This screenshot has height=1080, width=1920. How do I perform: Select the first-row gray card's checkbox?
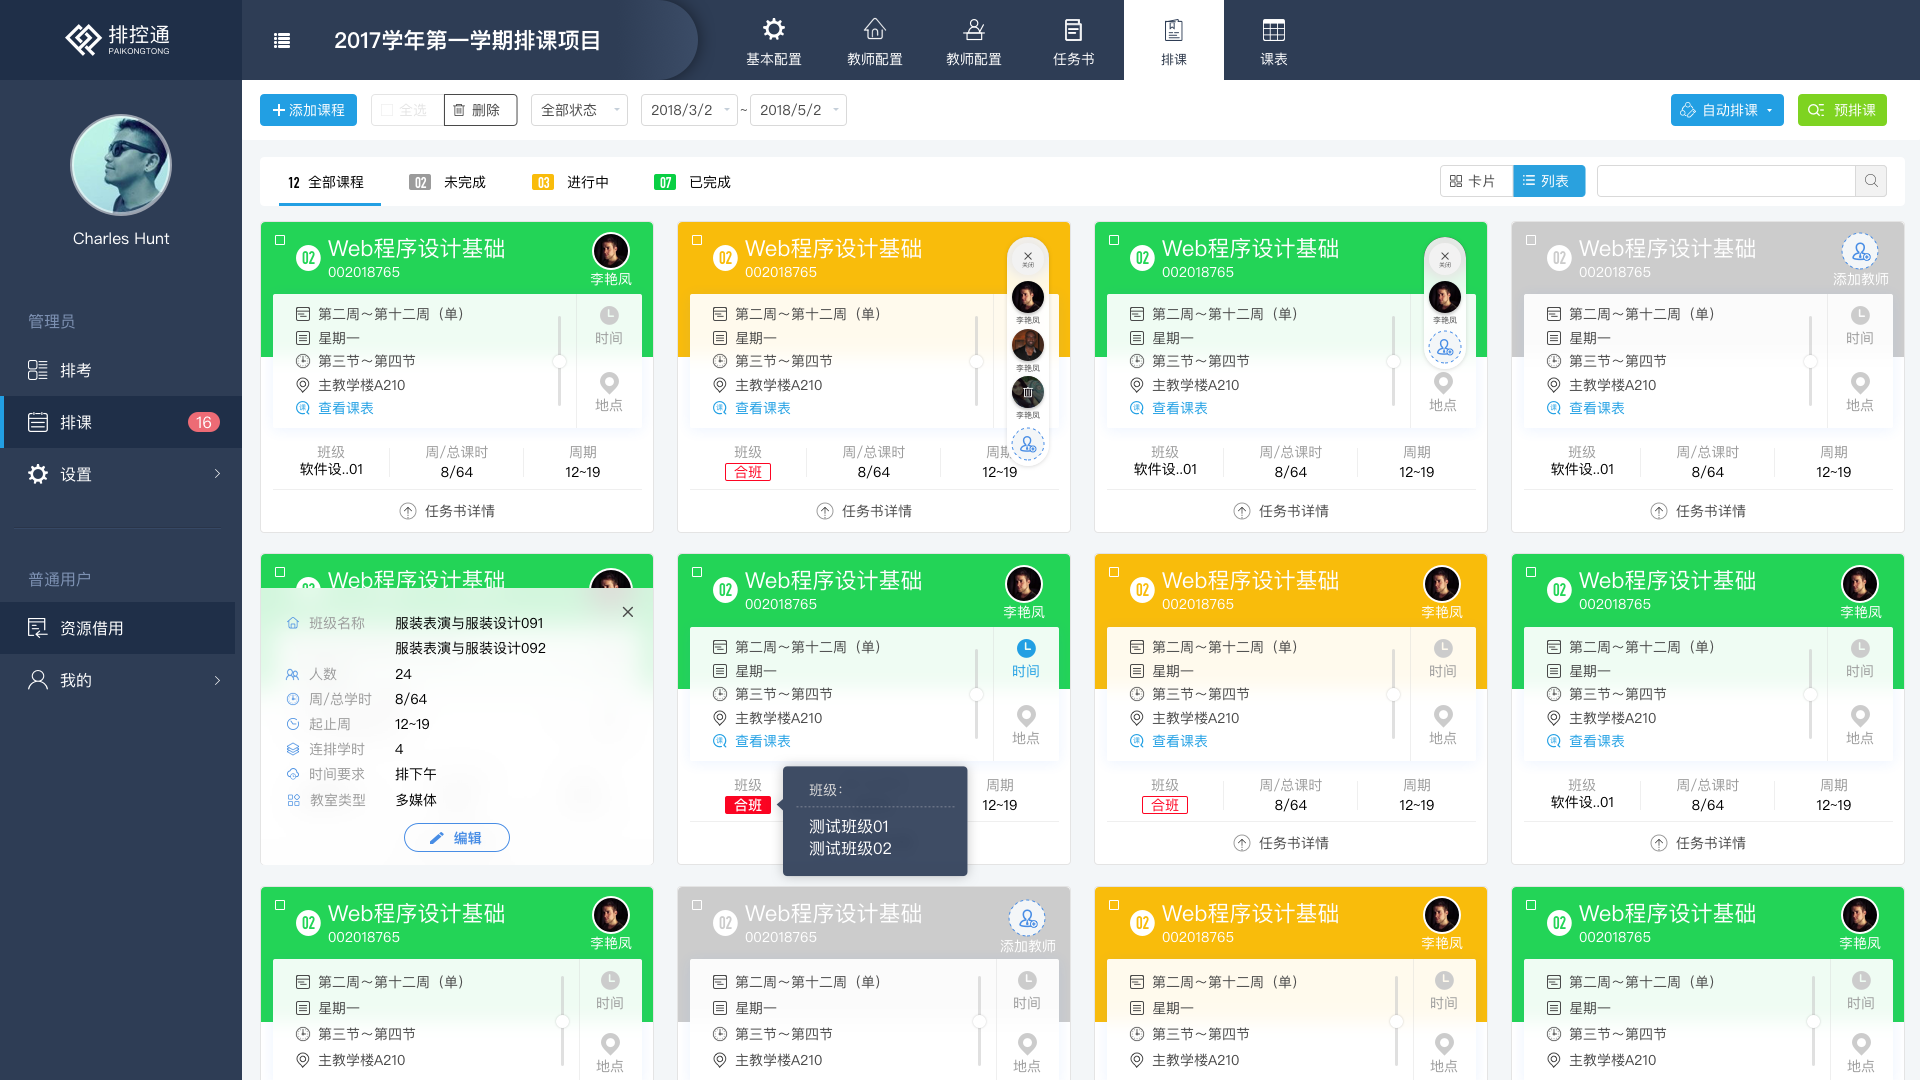tap(1531, 240)
